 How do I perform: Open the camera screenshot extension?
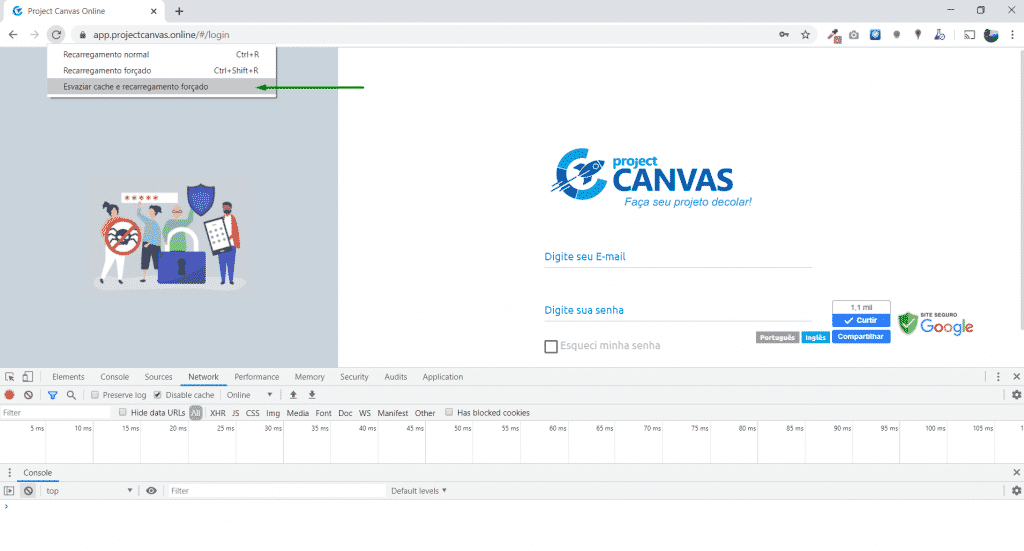[x=854, y=35]
